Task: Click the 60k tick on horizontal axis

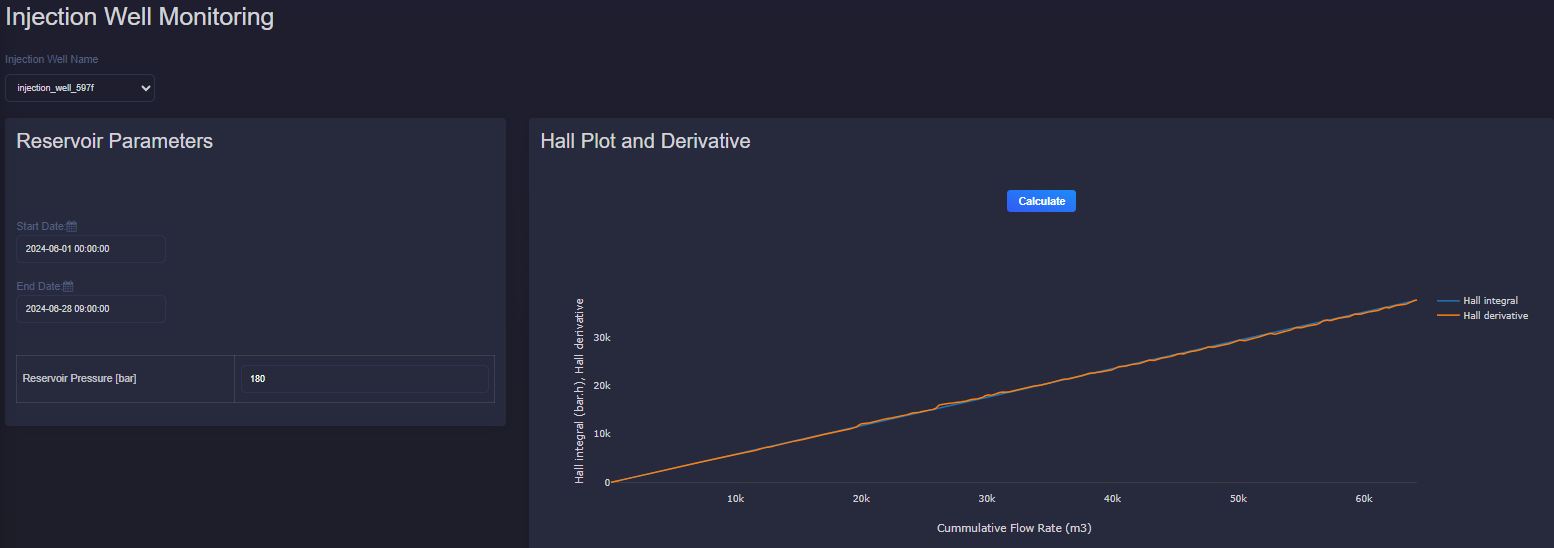Action: pos(1363,498)
